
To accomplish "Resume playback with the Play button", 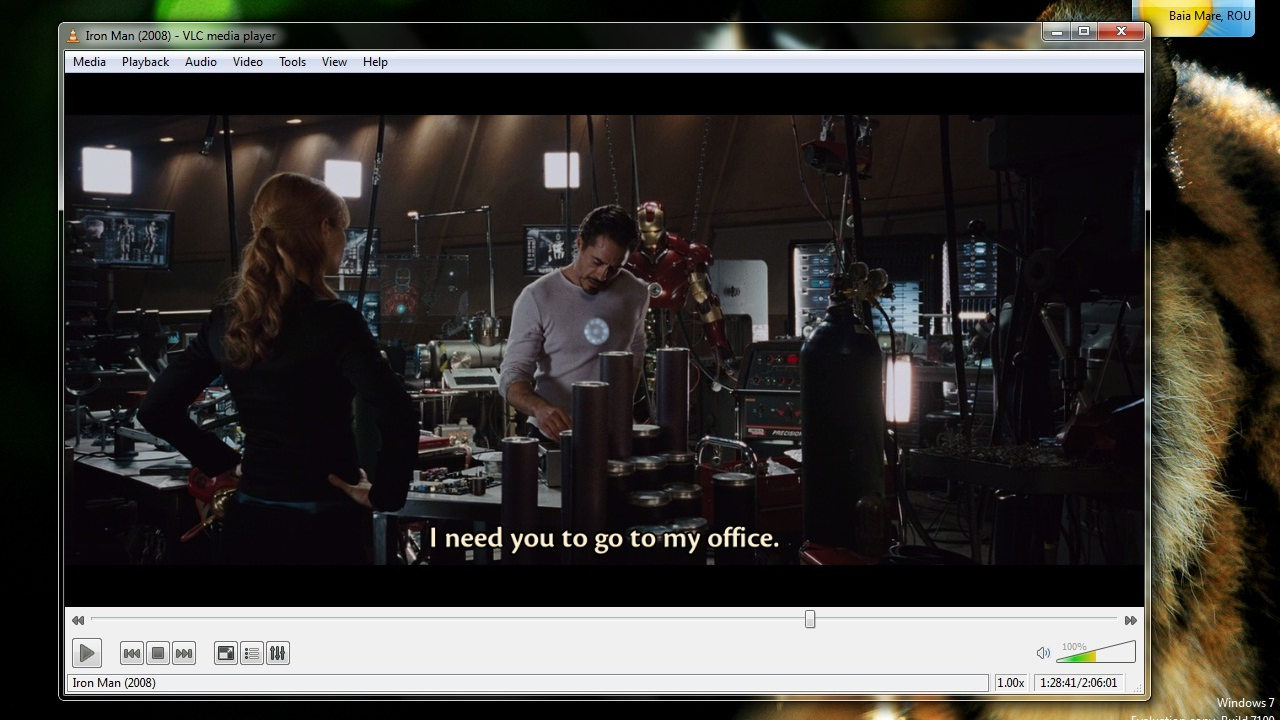I will [86, 652].
